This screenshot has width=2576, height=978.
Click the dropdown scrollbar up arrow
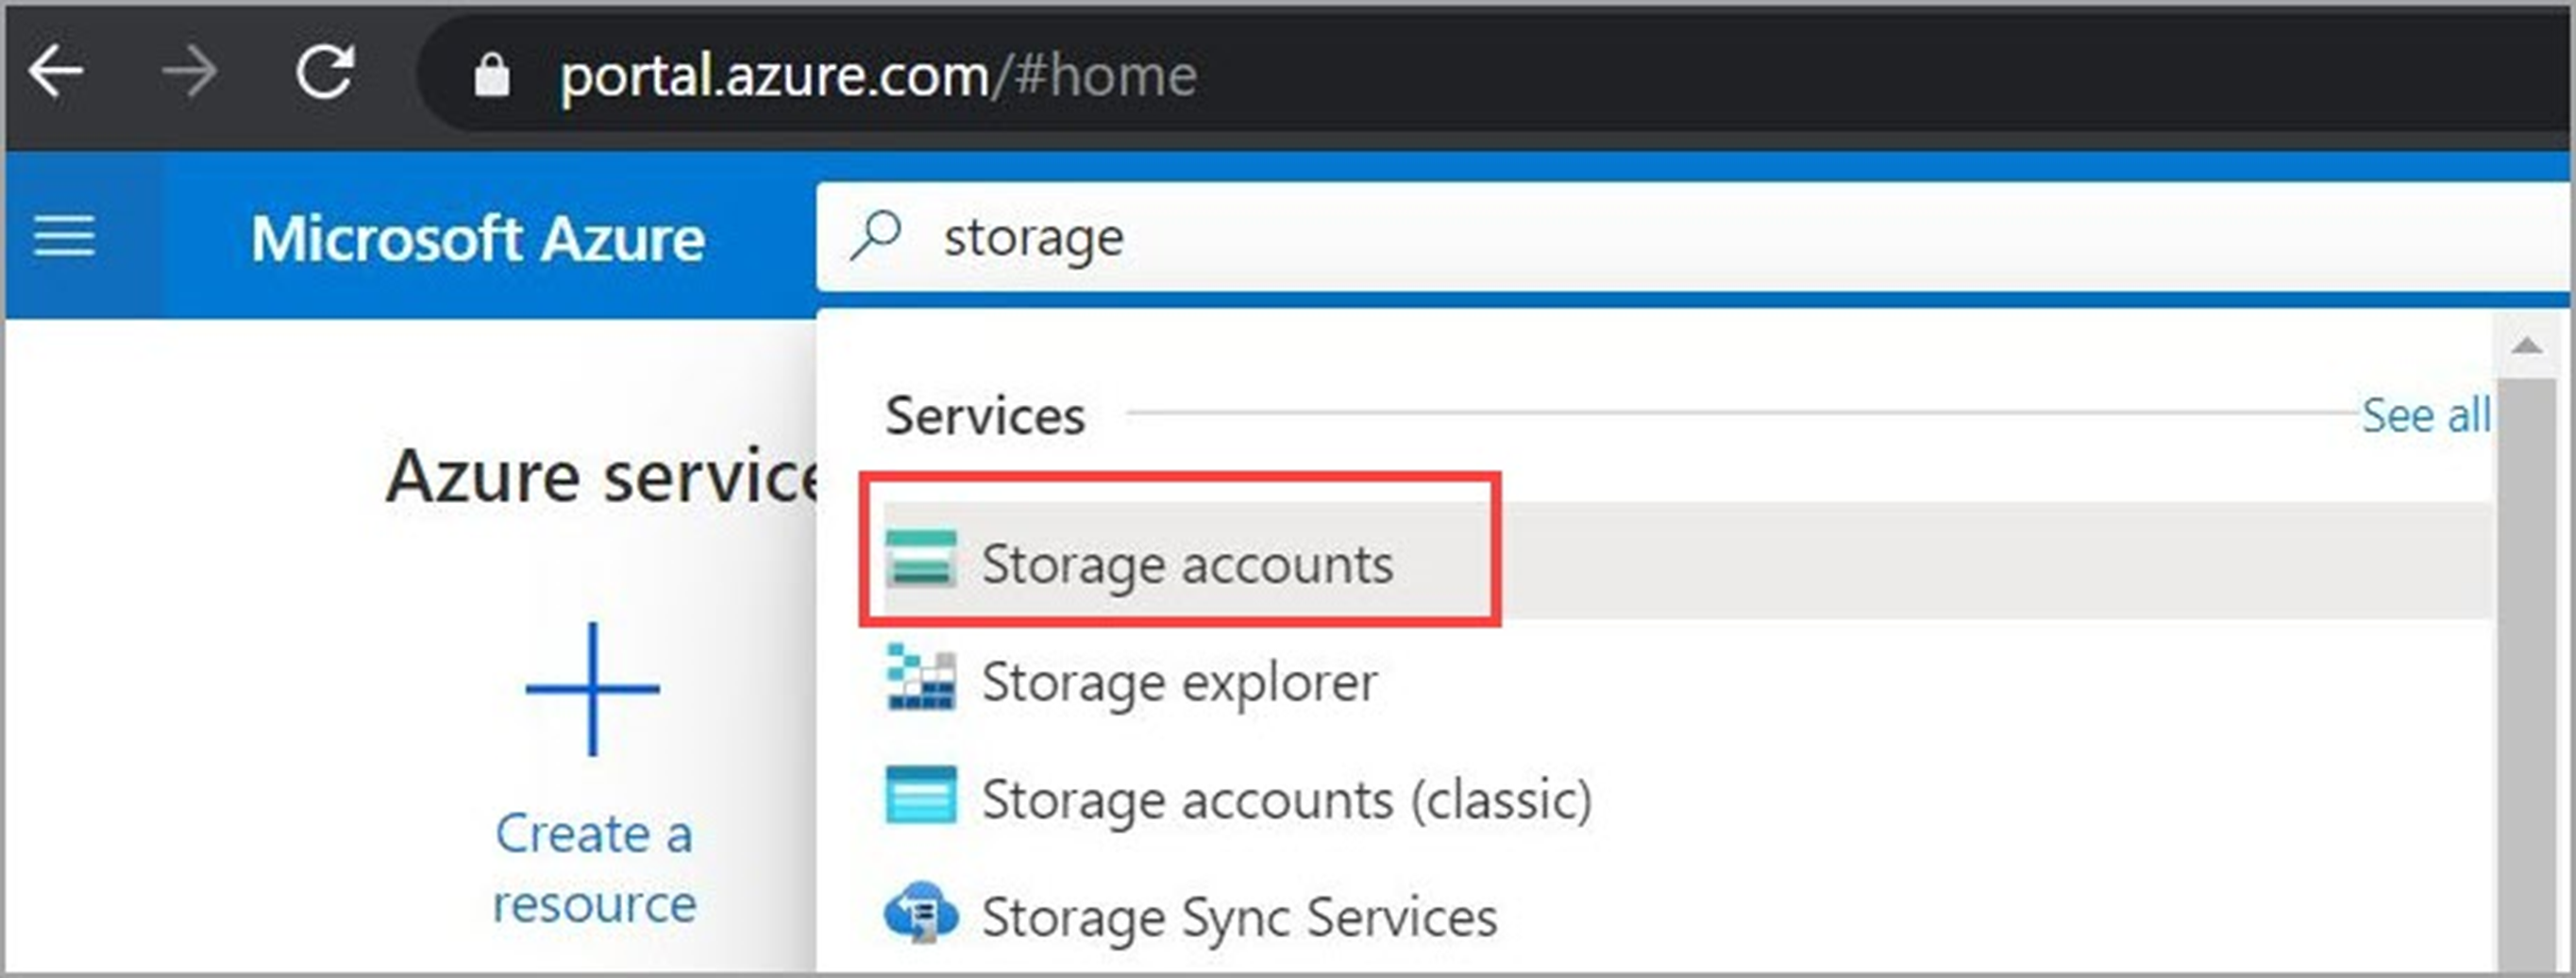click(x=2527, y=346)
